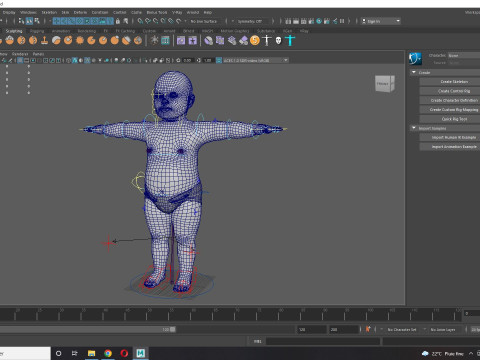
Task: Open the No Anim Layer dropdown
Action: coord(443,329)
